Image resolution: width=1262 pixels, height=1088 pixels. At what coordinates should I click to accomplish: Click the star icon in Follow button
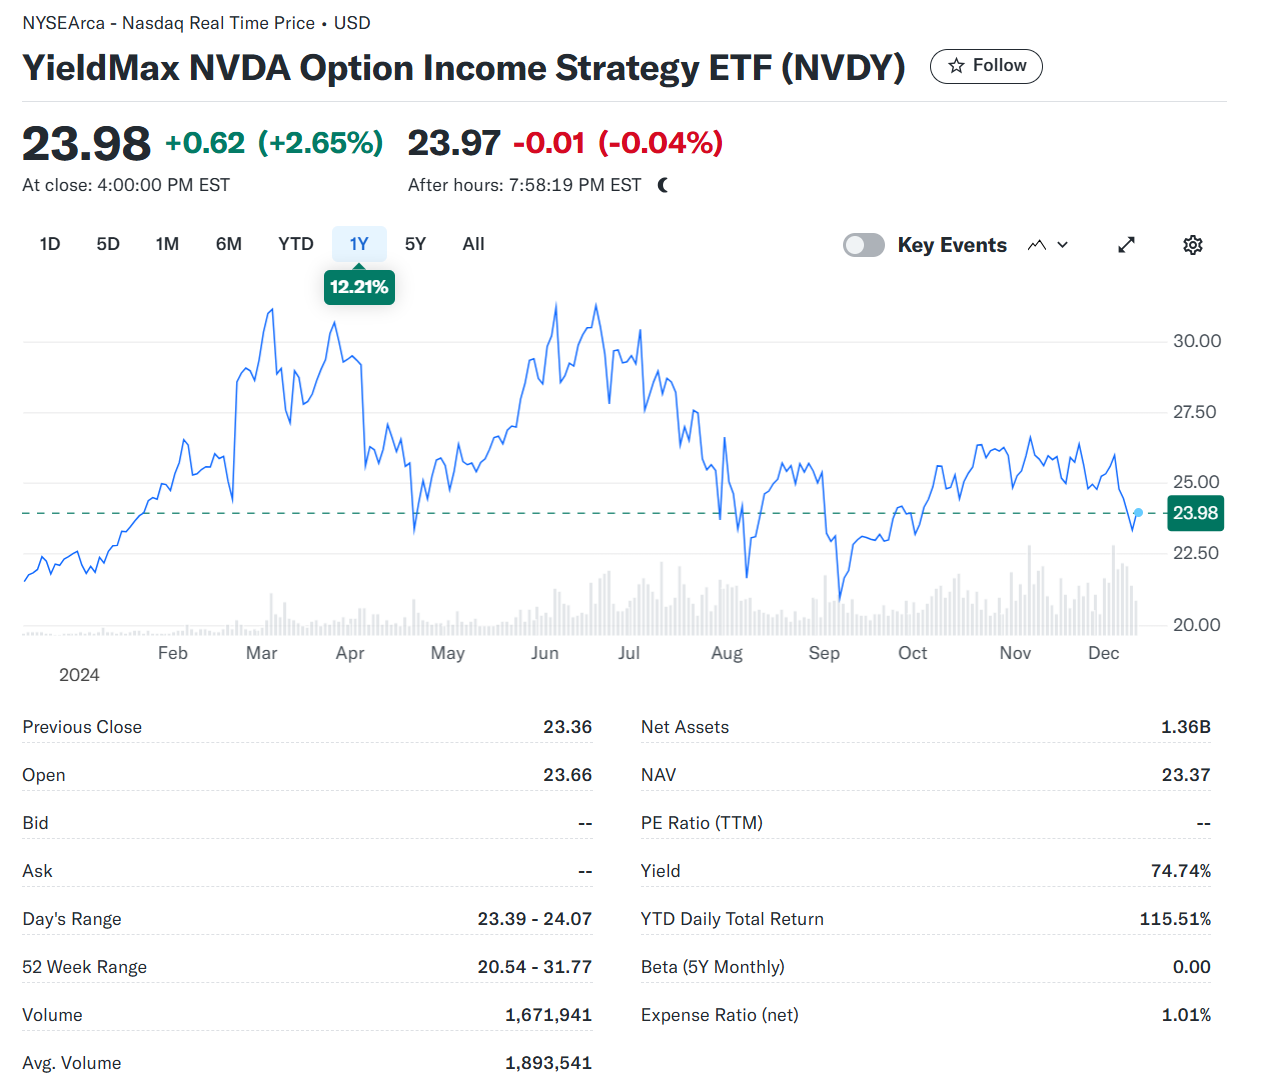pyautogui.click(x=956, y=66)
